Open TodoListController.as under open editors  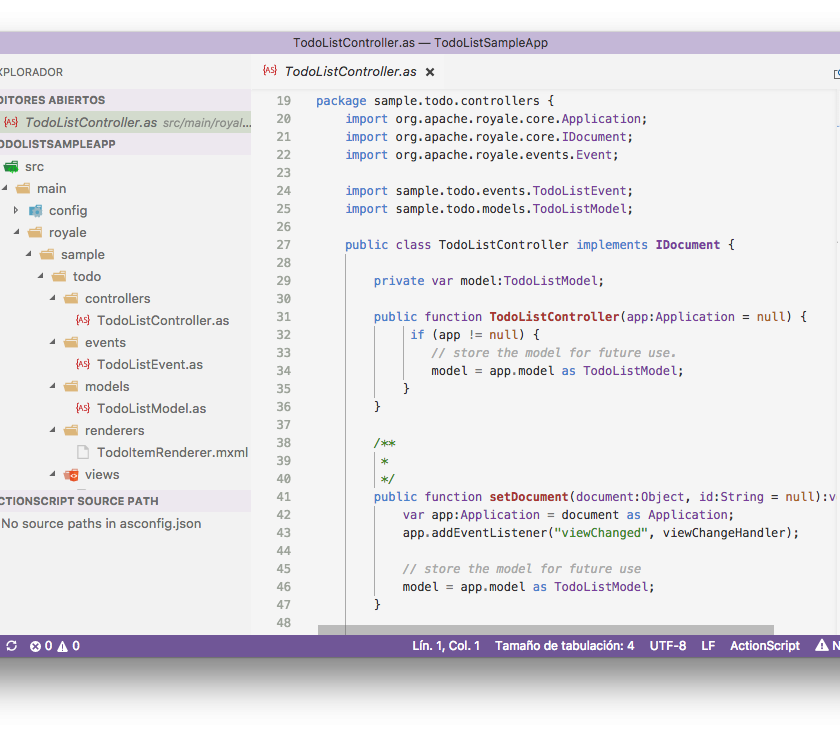click(x=91, y=123)
